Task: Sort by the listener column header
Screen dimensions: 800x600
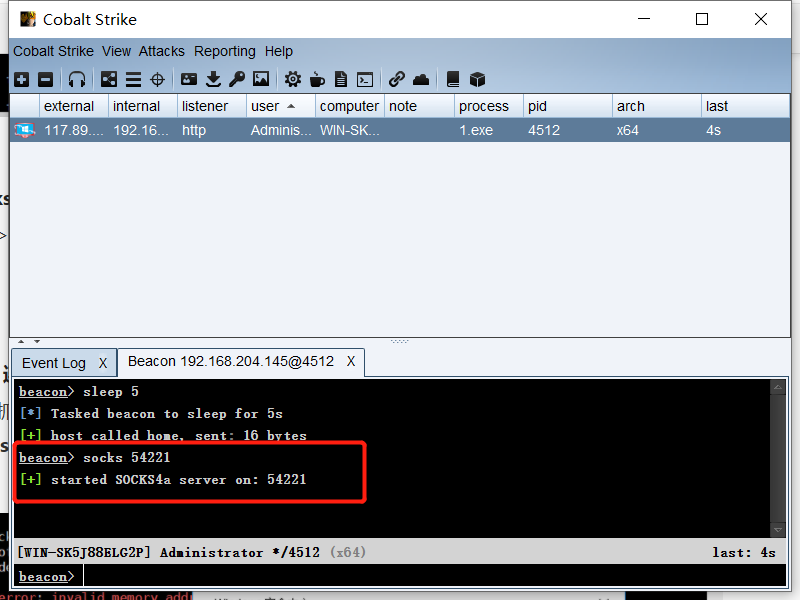Action: [212, 106]
